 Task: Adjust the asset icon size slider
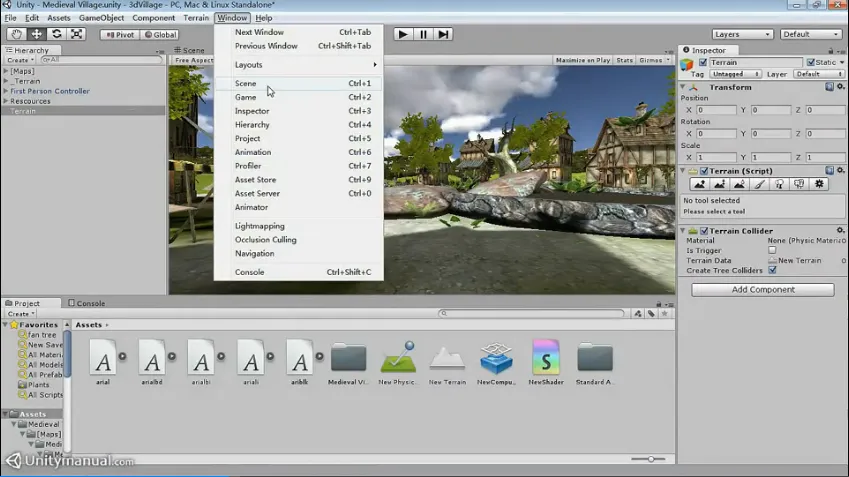pos(650,459)
